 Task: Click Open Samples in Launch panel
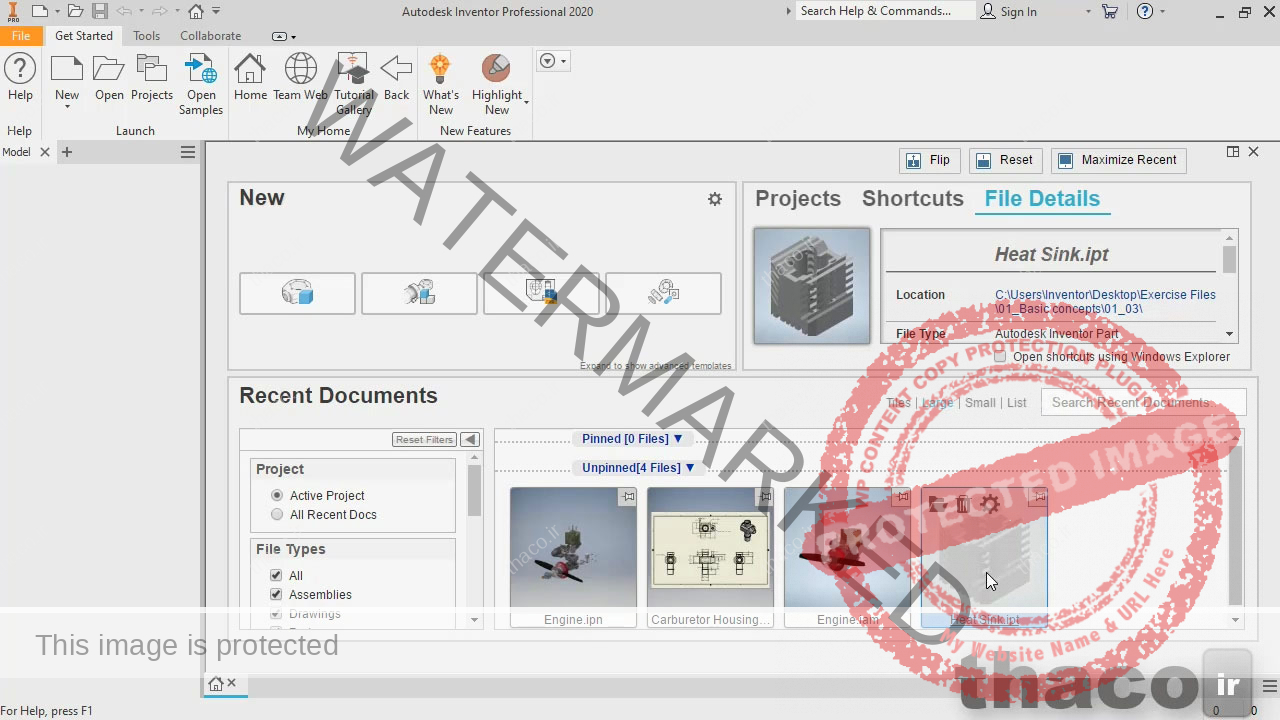(201, 85)
